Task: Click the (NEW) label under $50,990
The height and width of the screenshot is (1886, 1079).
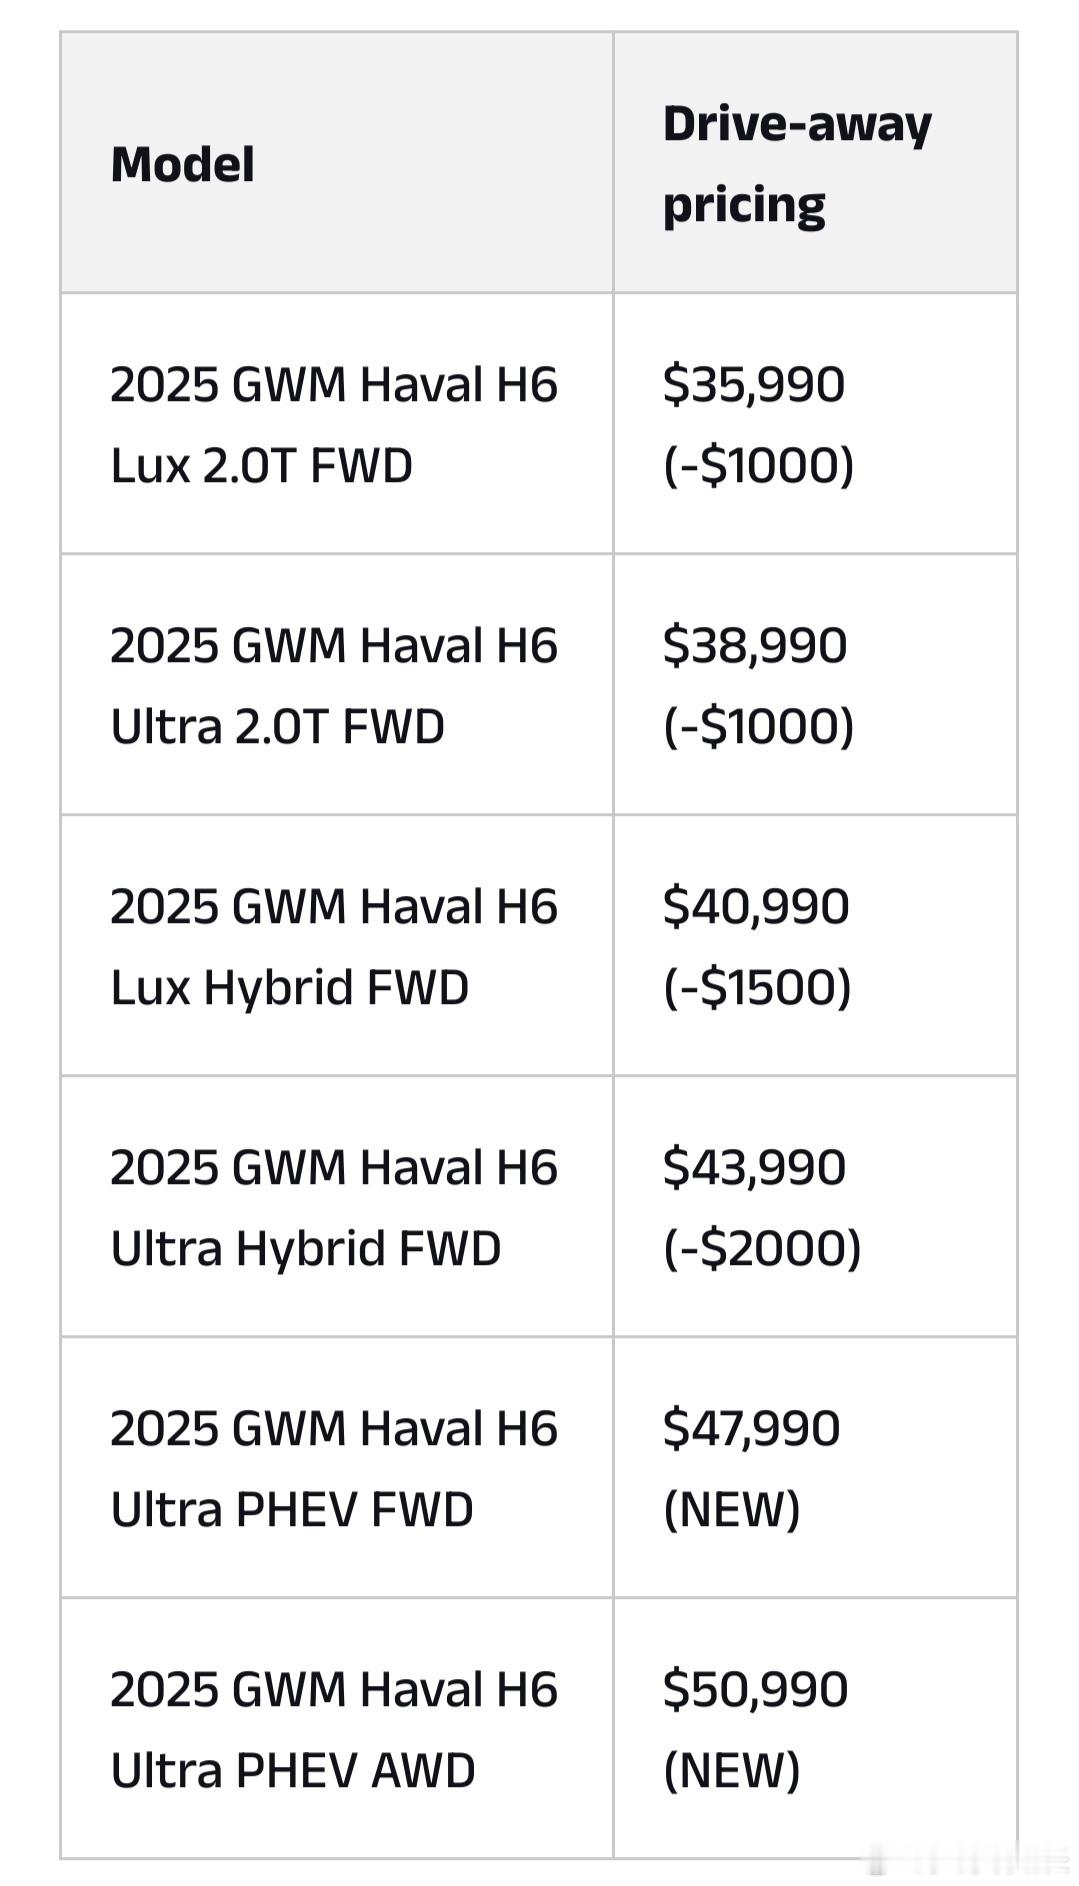Action: (732, 1770)
